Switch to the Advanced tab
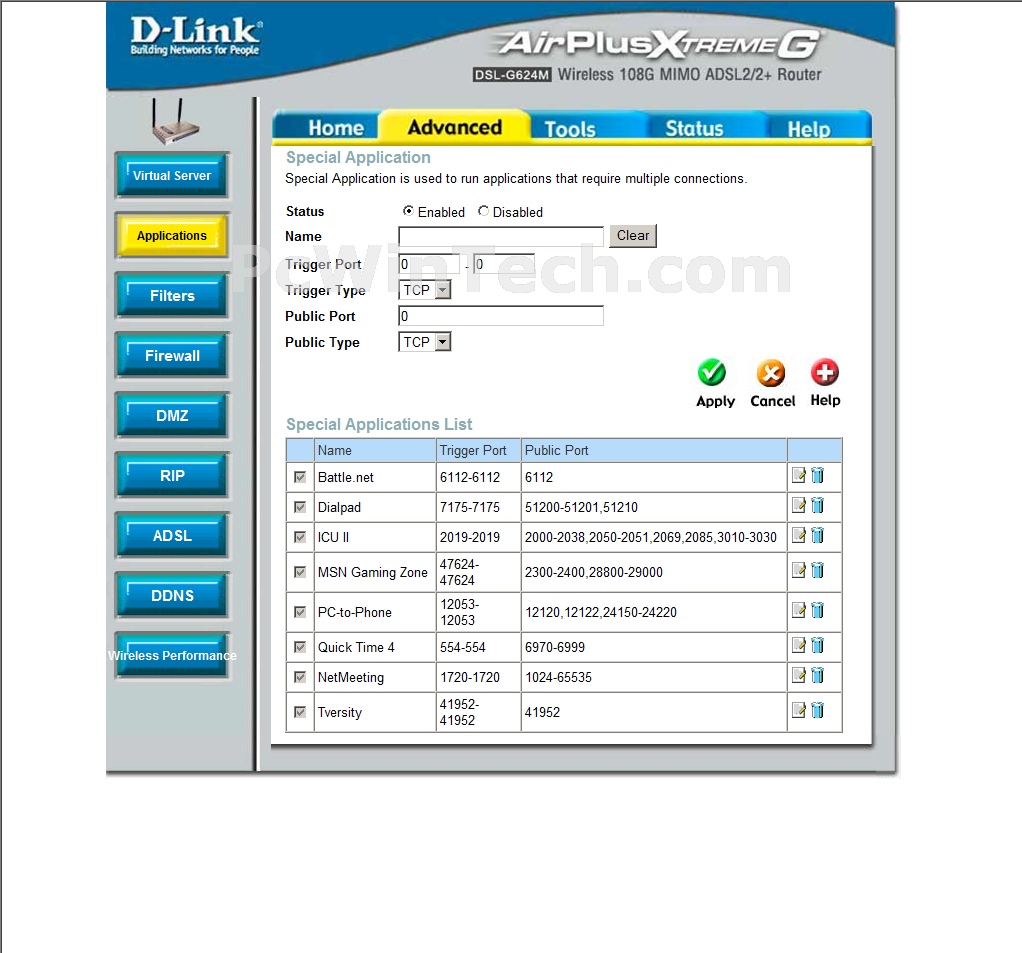The image size is (1022, 953). [454, 127]
